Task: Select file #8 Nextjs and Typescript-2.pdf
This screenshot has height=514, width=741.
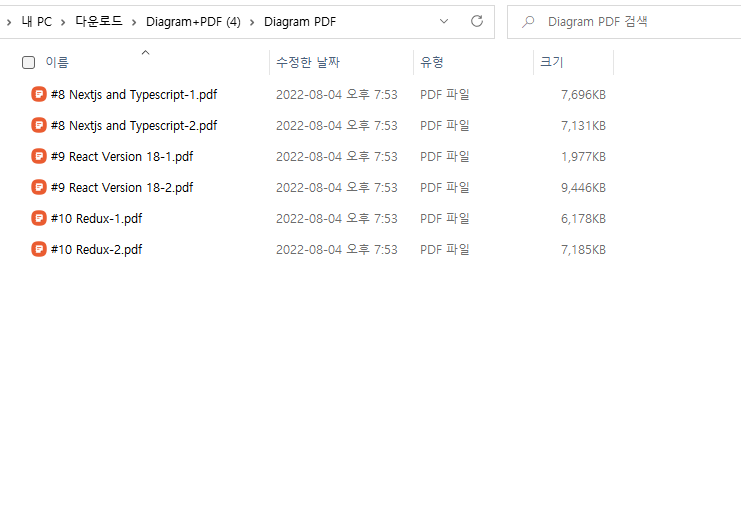Action: point(134,126)
